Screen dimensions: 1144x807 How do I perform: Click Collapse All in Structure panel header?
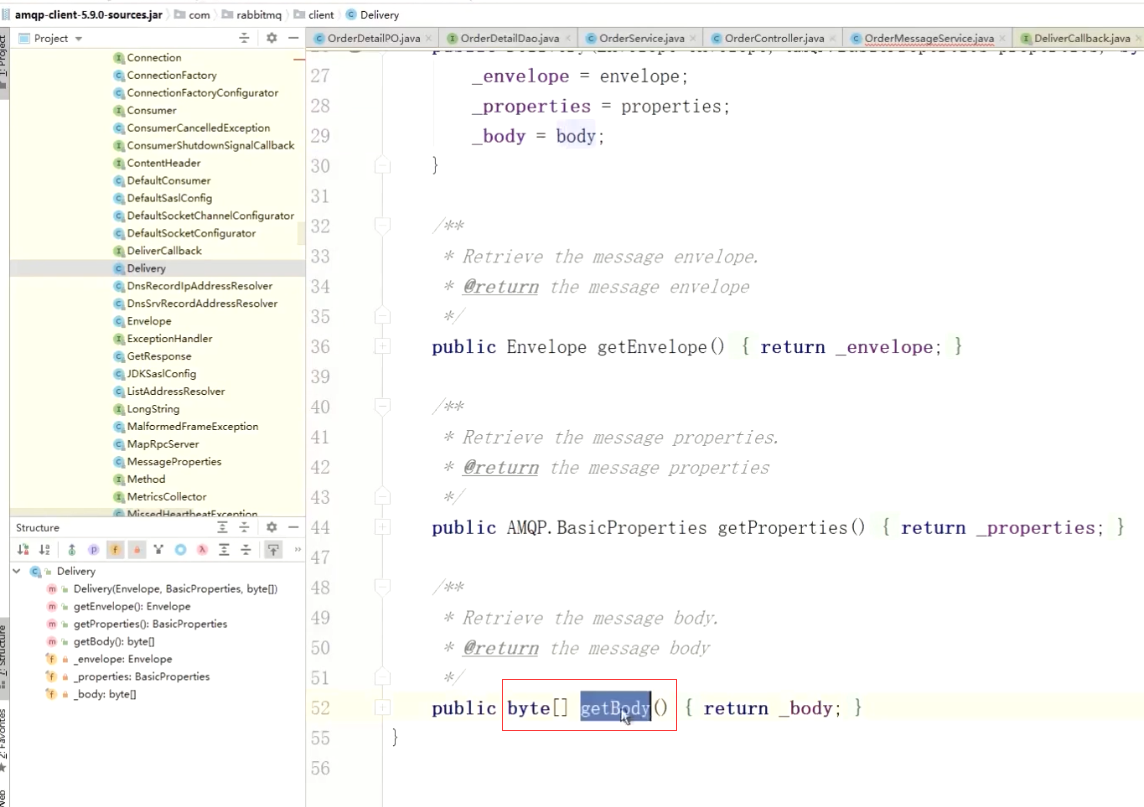click(244, 527)
